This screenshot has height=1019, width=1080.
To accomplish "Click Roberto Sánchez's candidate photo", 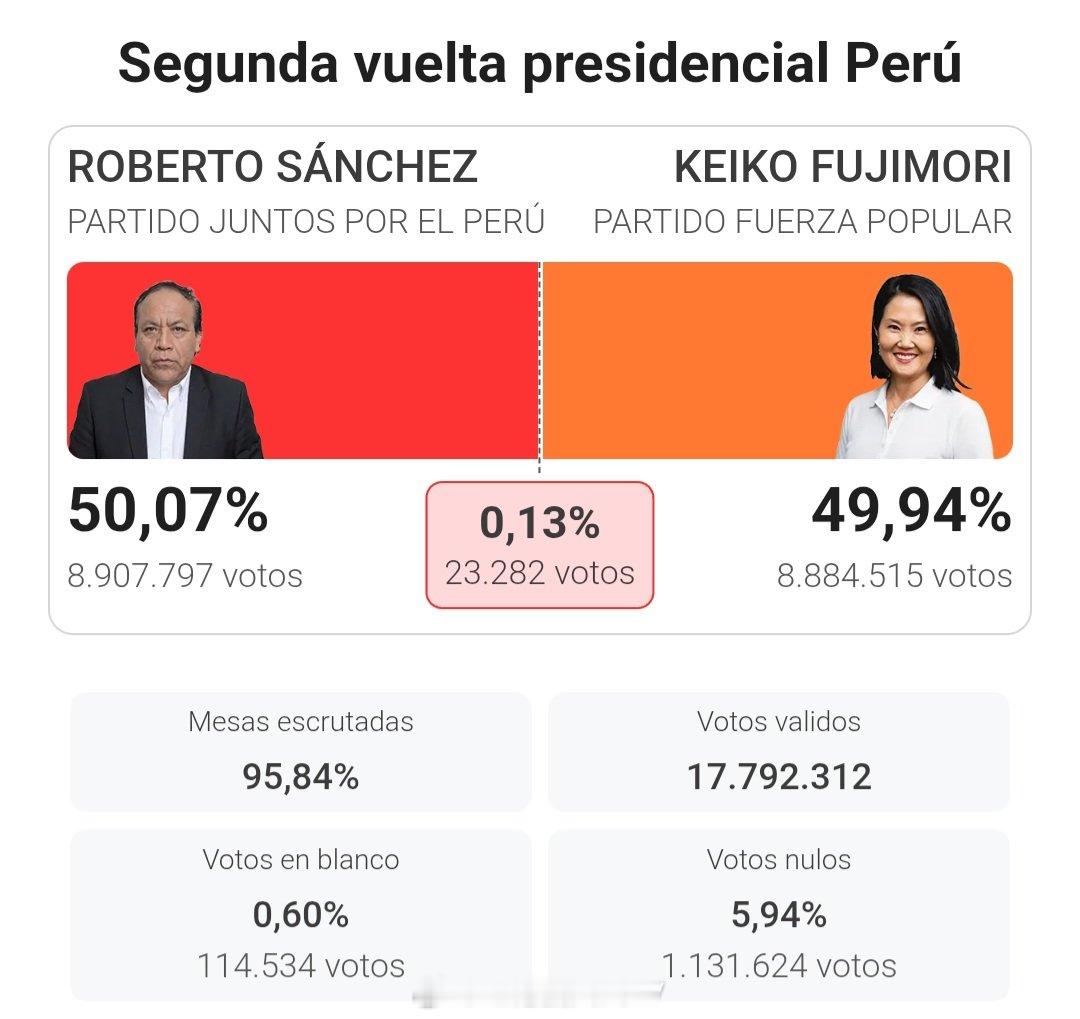I will pyautogui.click(x=166, y=370).
